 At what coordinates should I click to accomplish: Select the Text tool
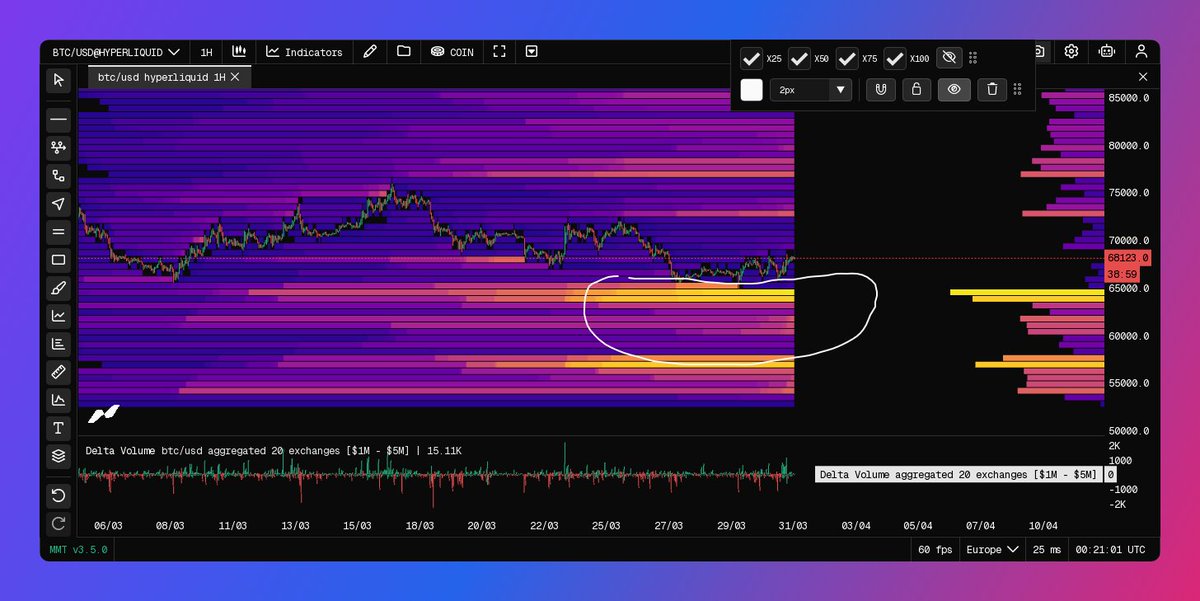click(x=58, y=428)
